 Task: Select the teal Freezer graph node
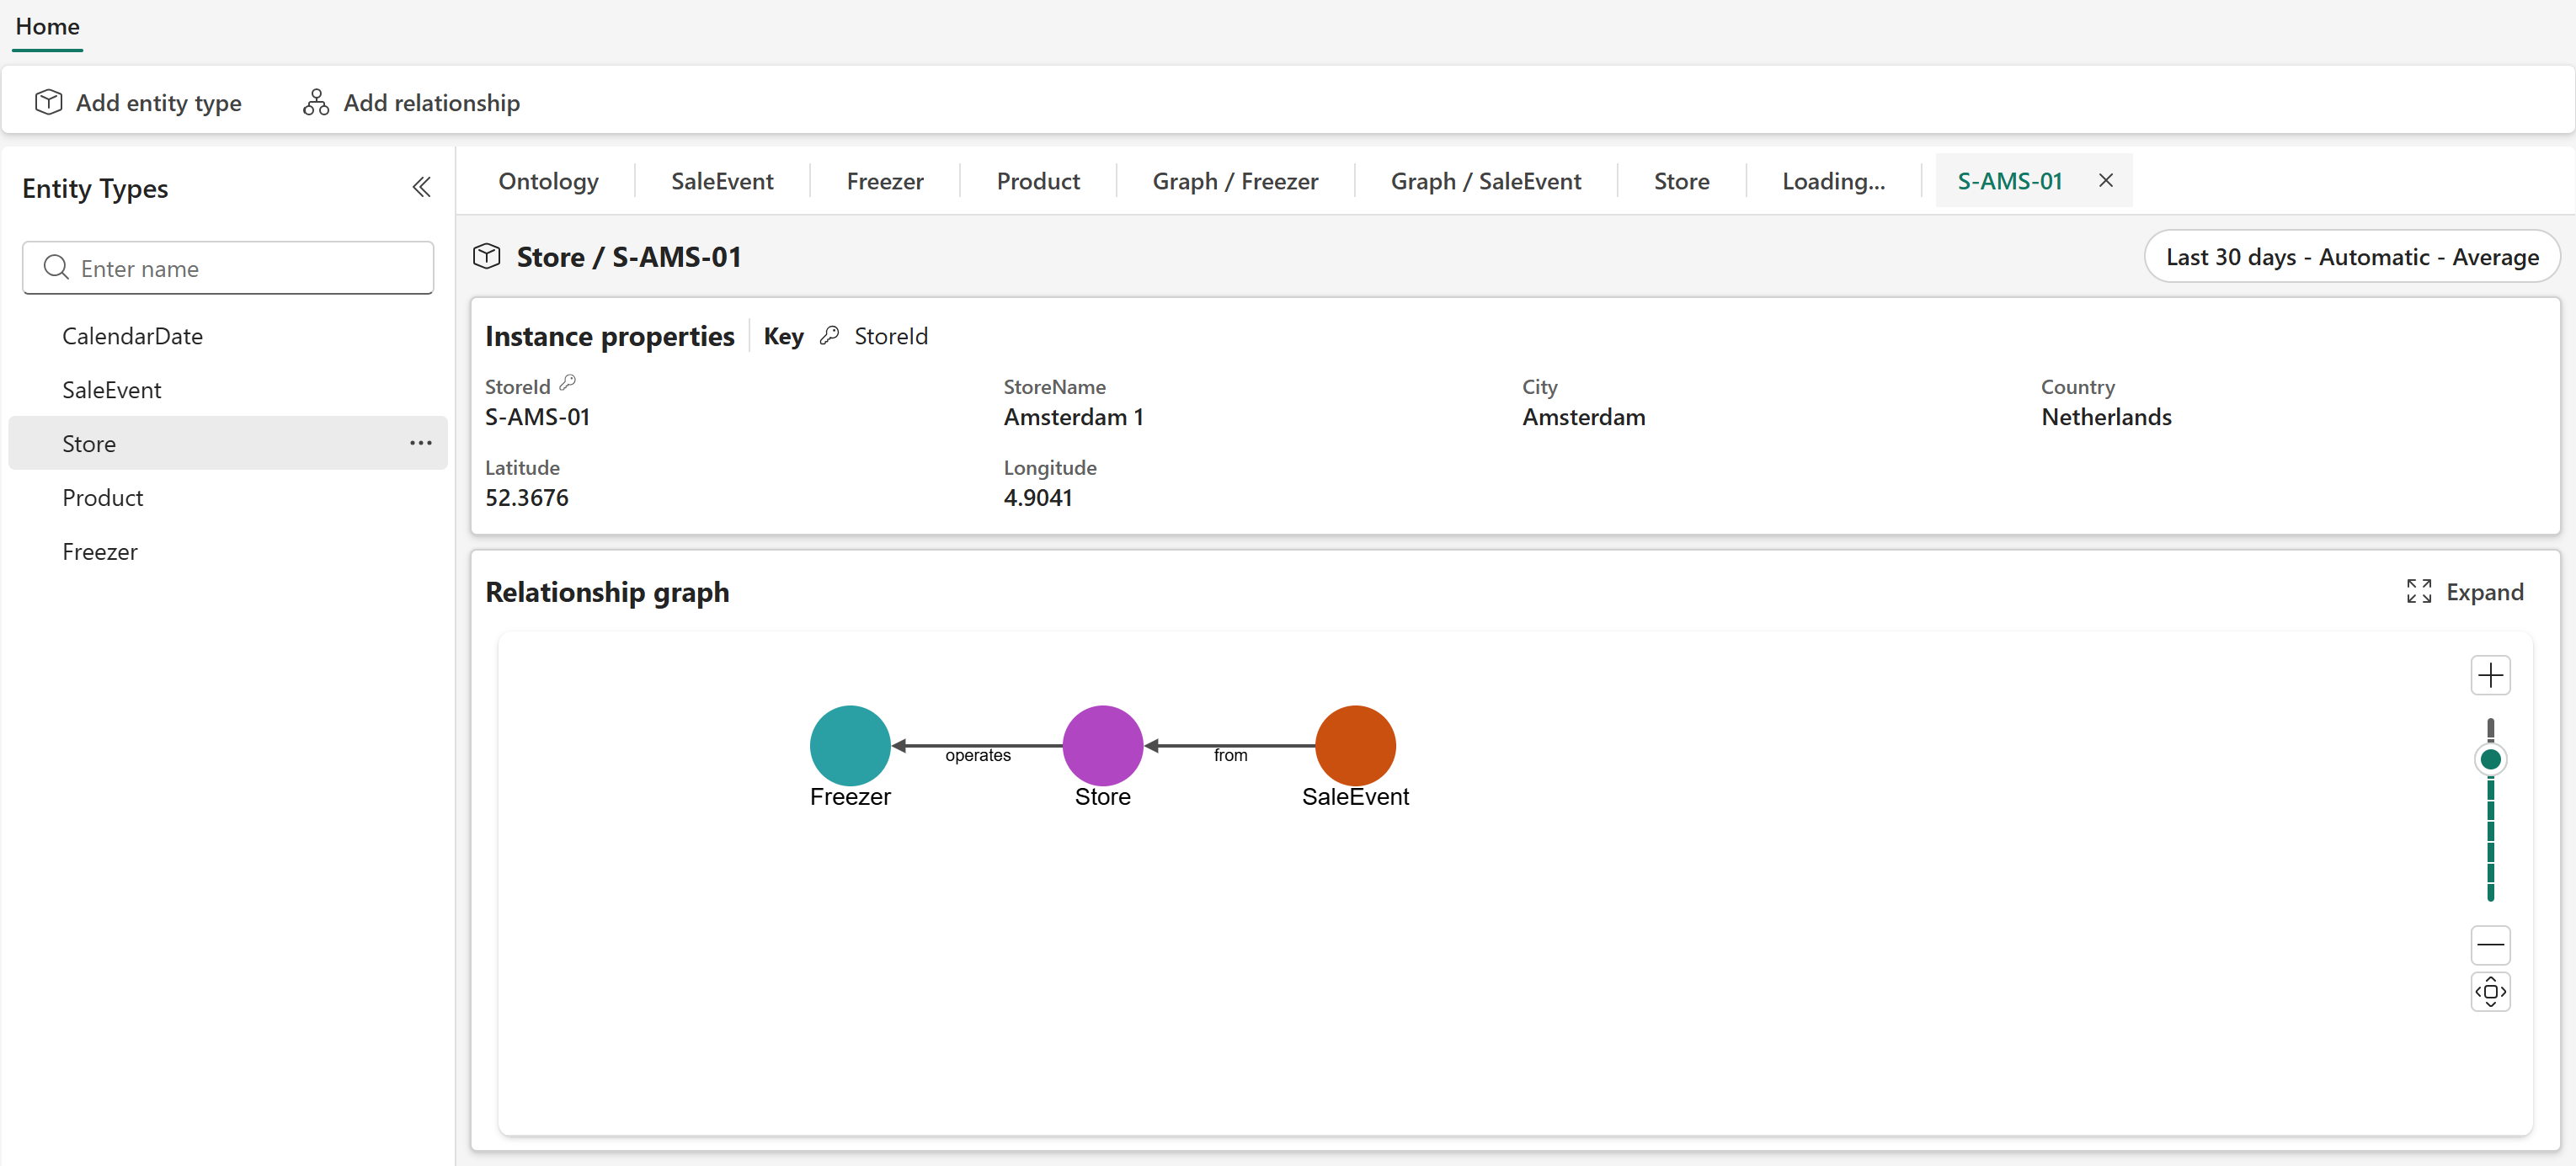[x=849, y=745]
